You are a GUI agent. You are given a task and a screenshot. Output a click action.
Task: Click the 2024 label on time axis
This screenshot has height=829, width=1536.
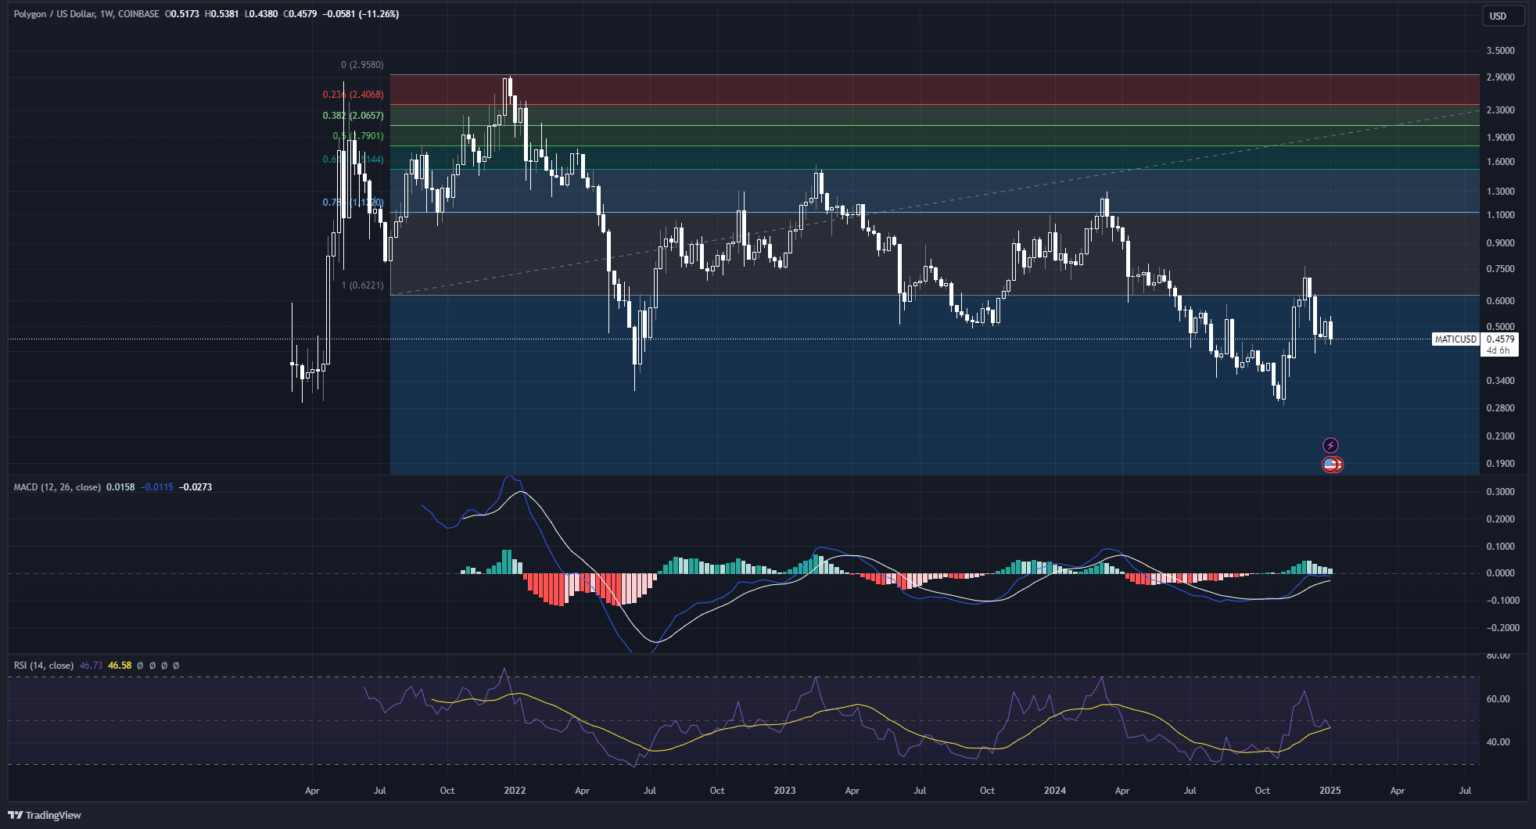1055,790
